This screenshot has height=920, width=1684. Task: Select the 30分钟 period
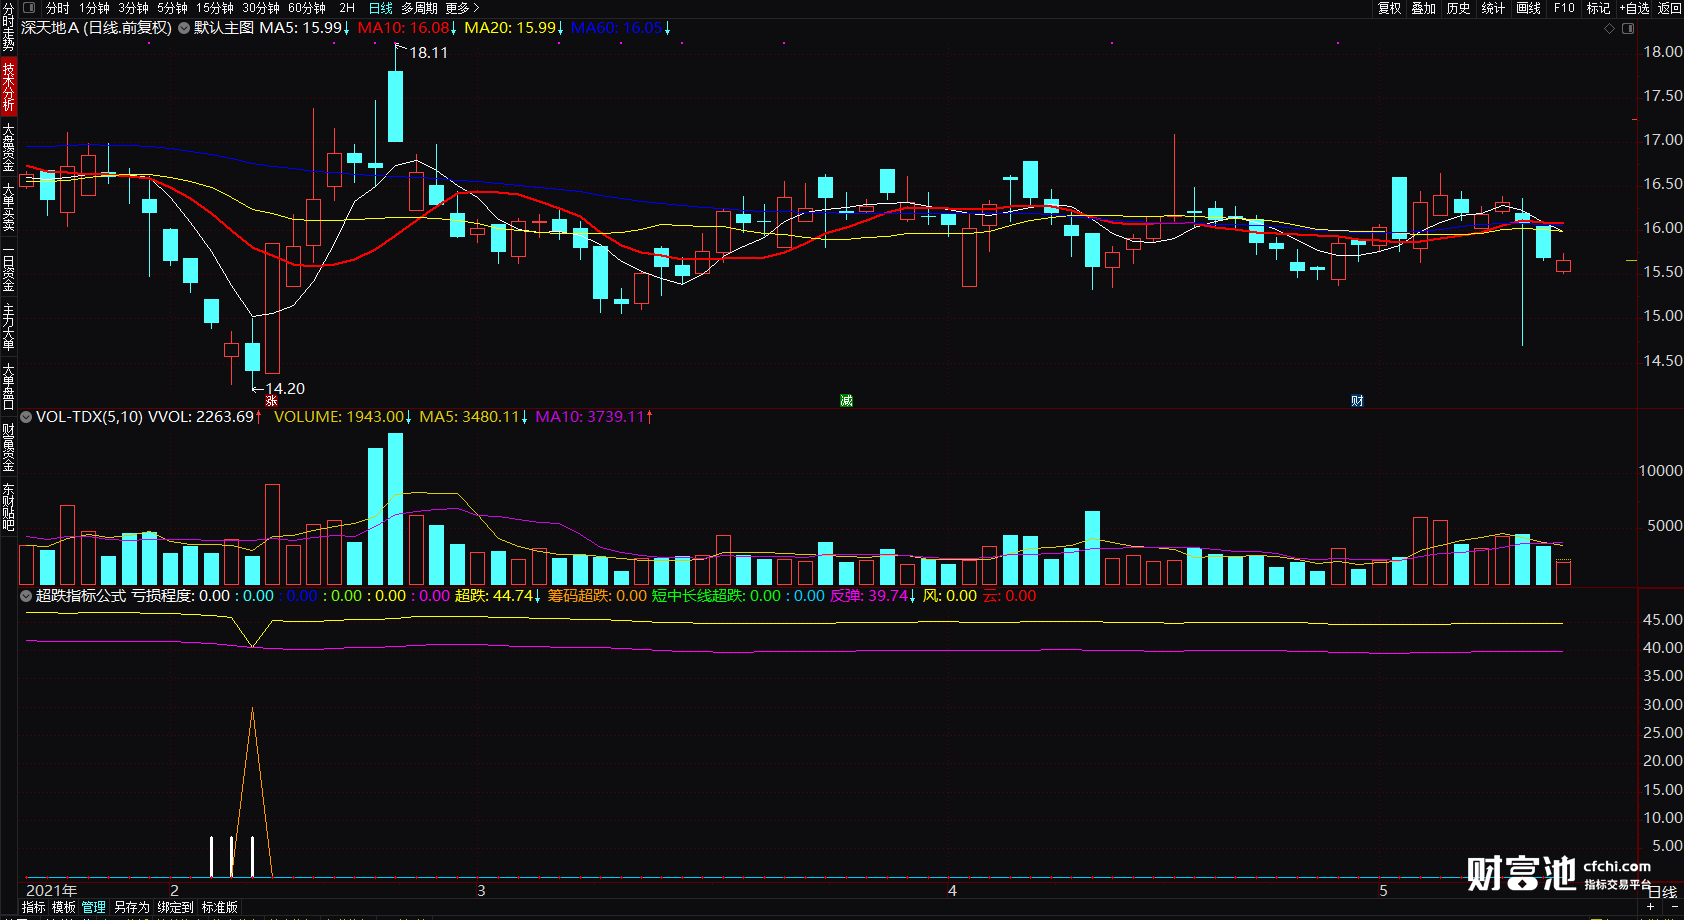[261, 8]
